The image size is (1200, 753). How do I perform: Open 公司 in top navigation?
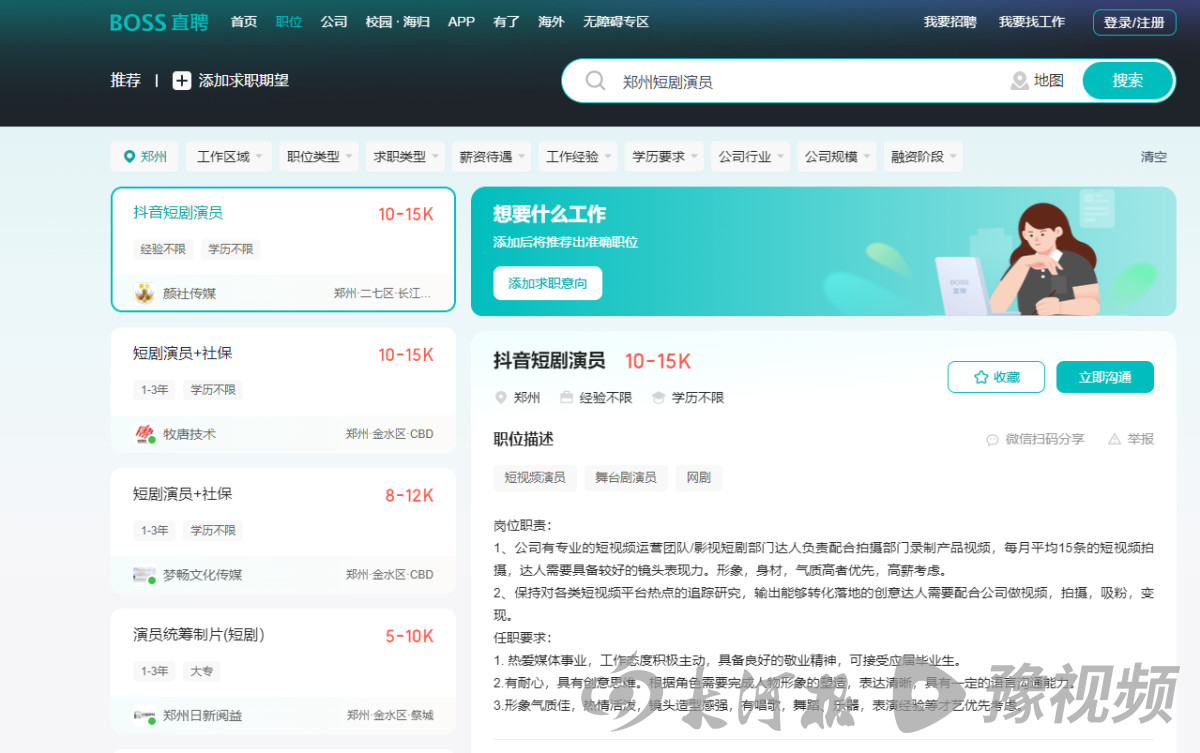click(x=334, y=22)
